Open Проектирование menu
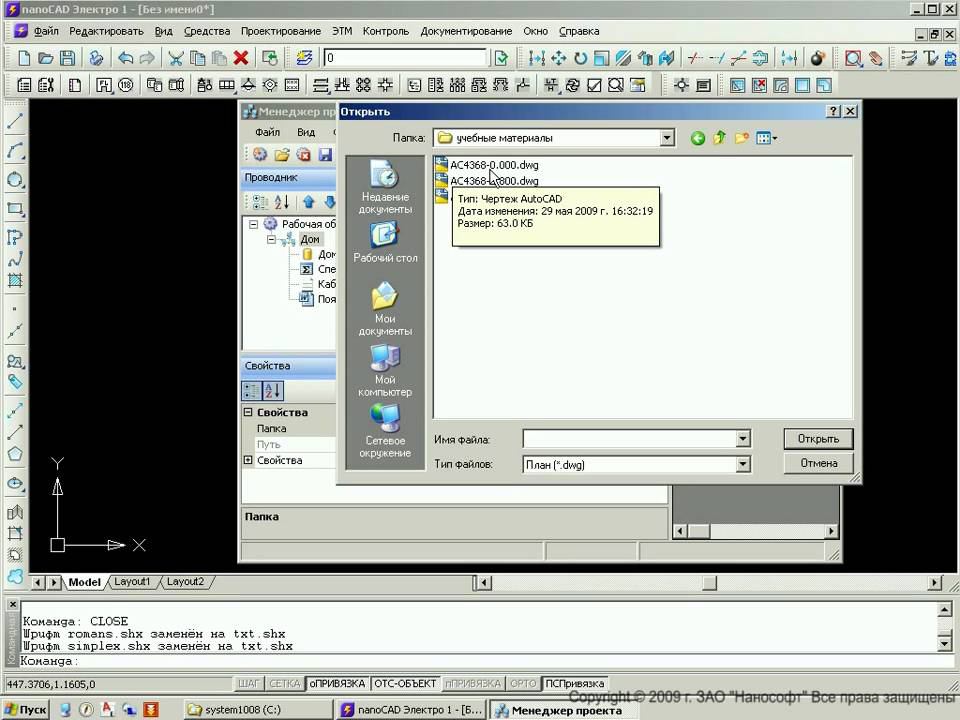Image resolution: width=960 pixels, height=720 pixels. pyautogui.click(x=280, y=31)
